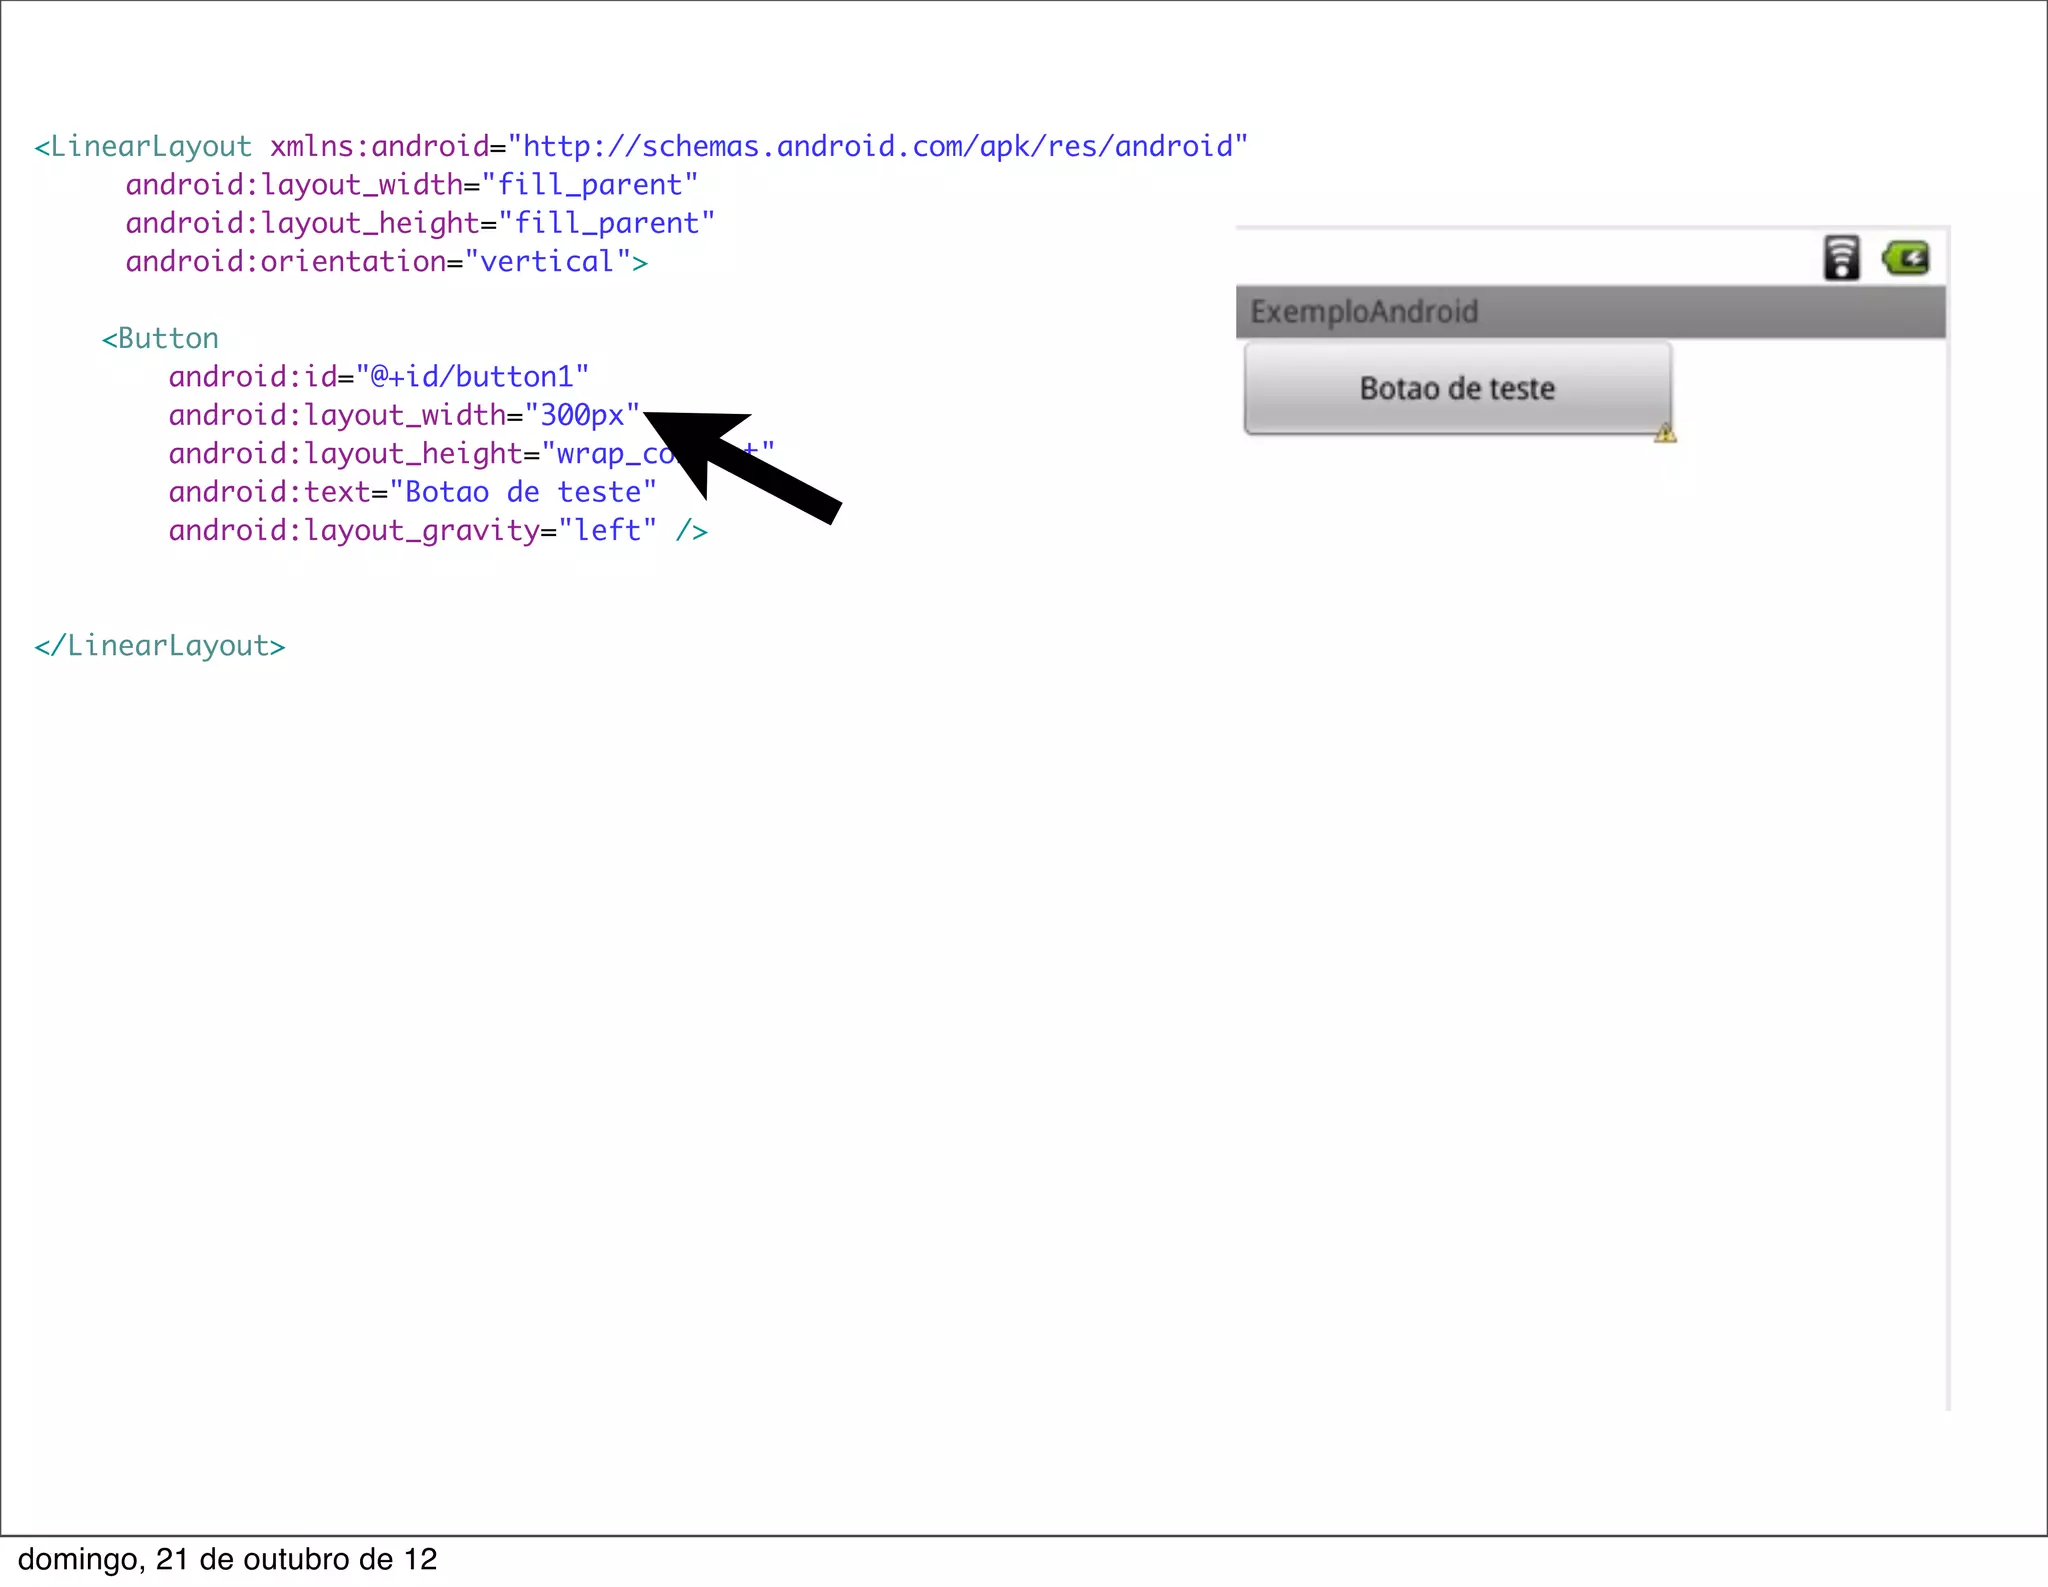Click the green charging battery icon
Screen dimensions: 2048x1587
pyautogui.click(x=1906, y=259)
